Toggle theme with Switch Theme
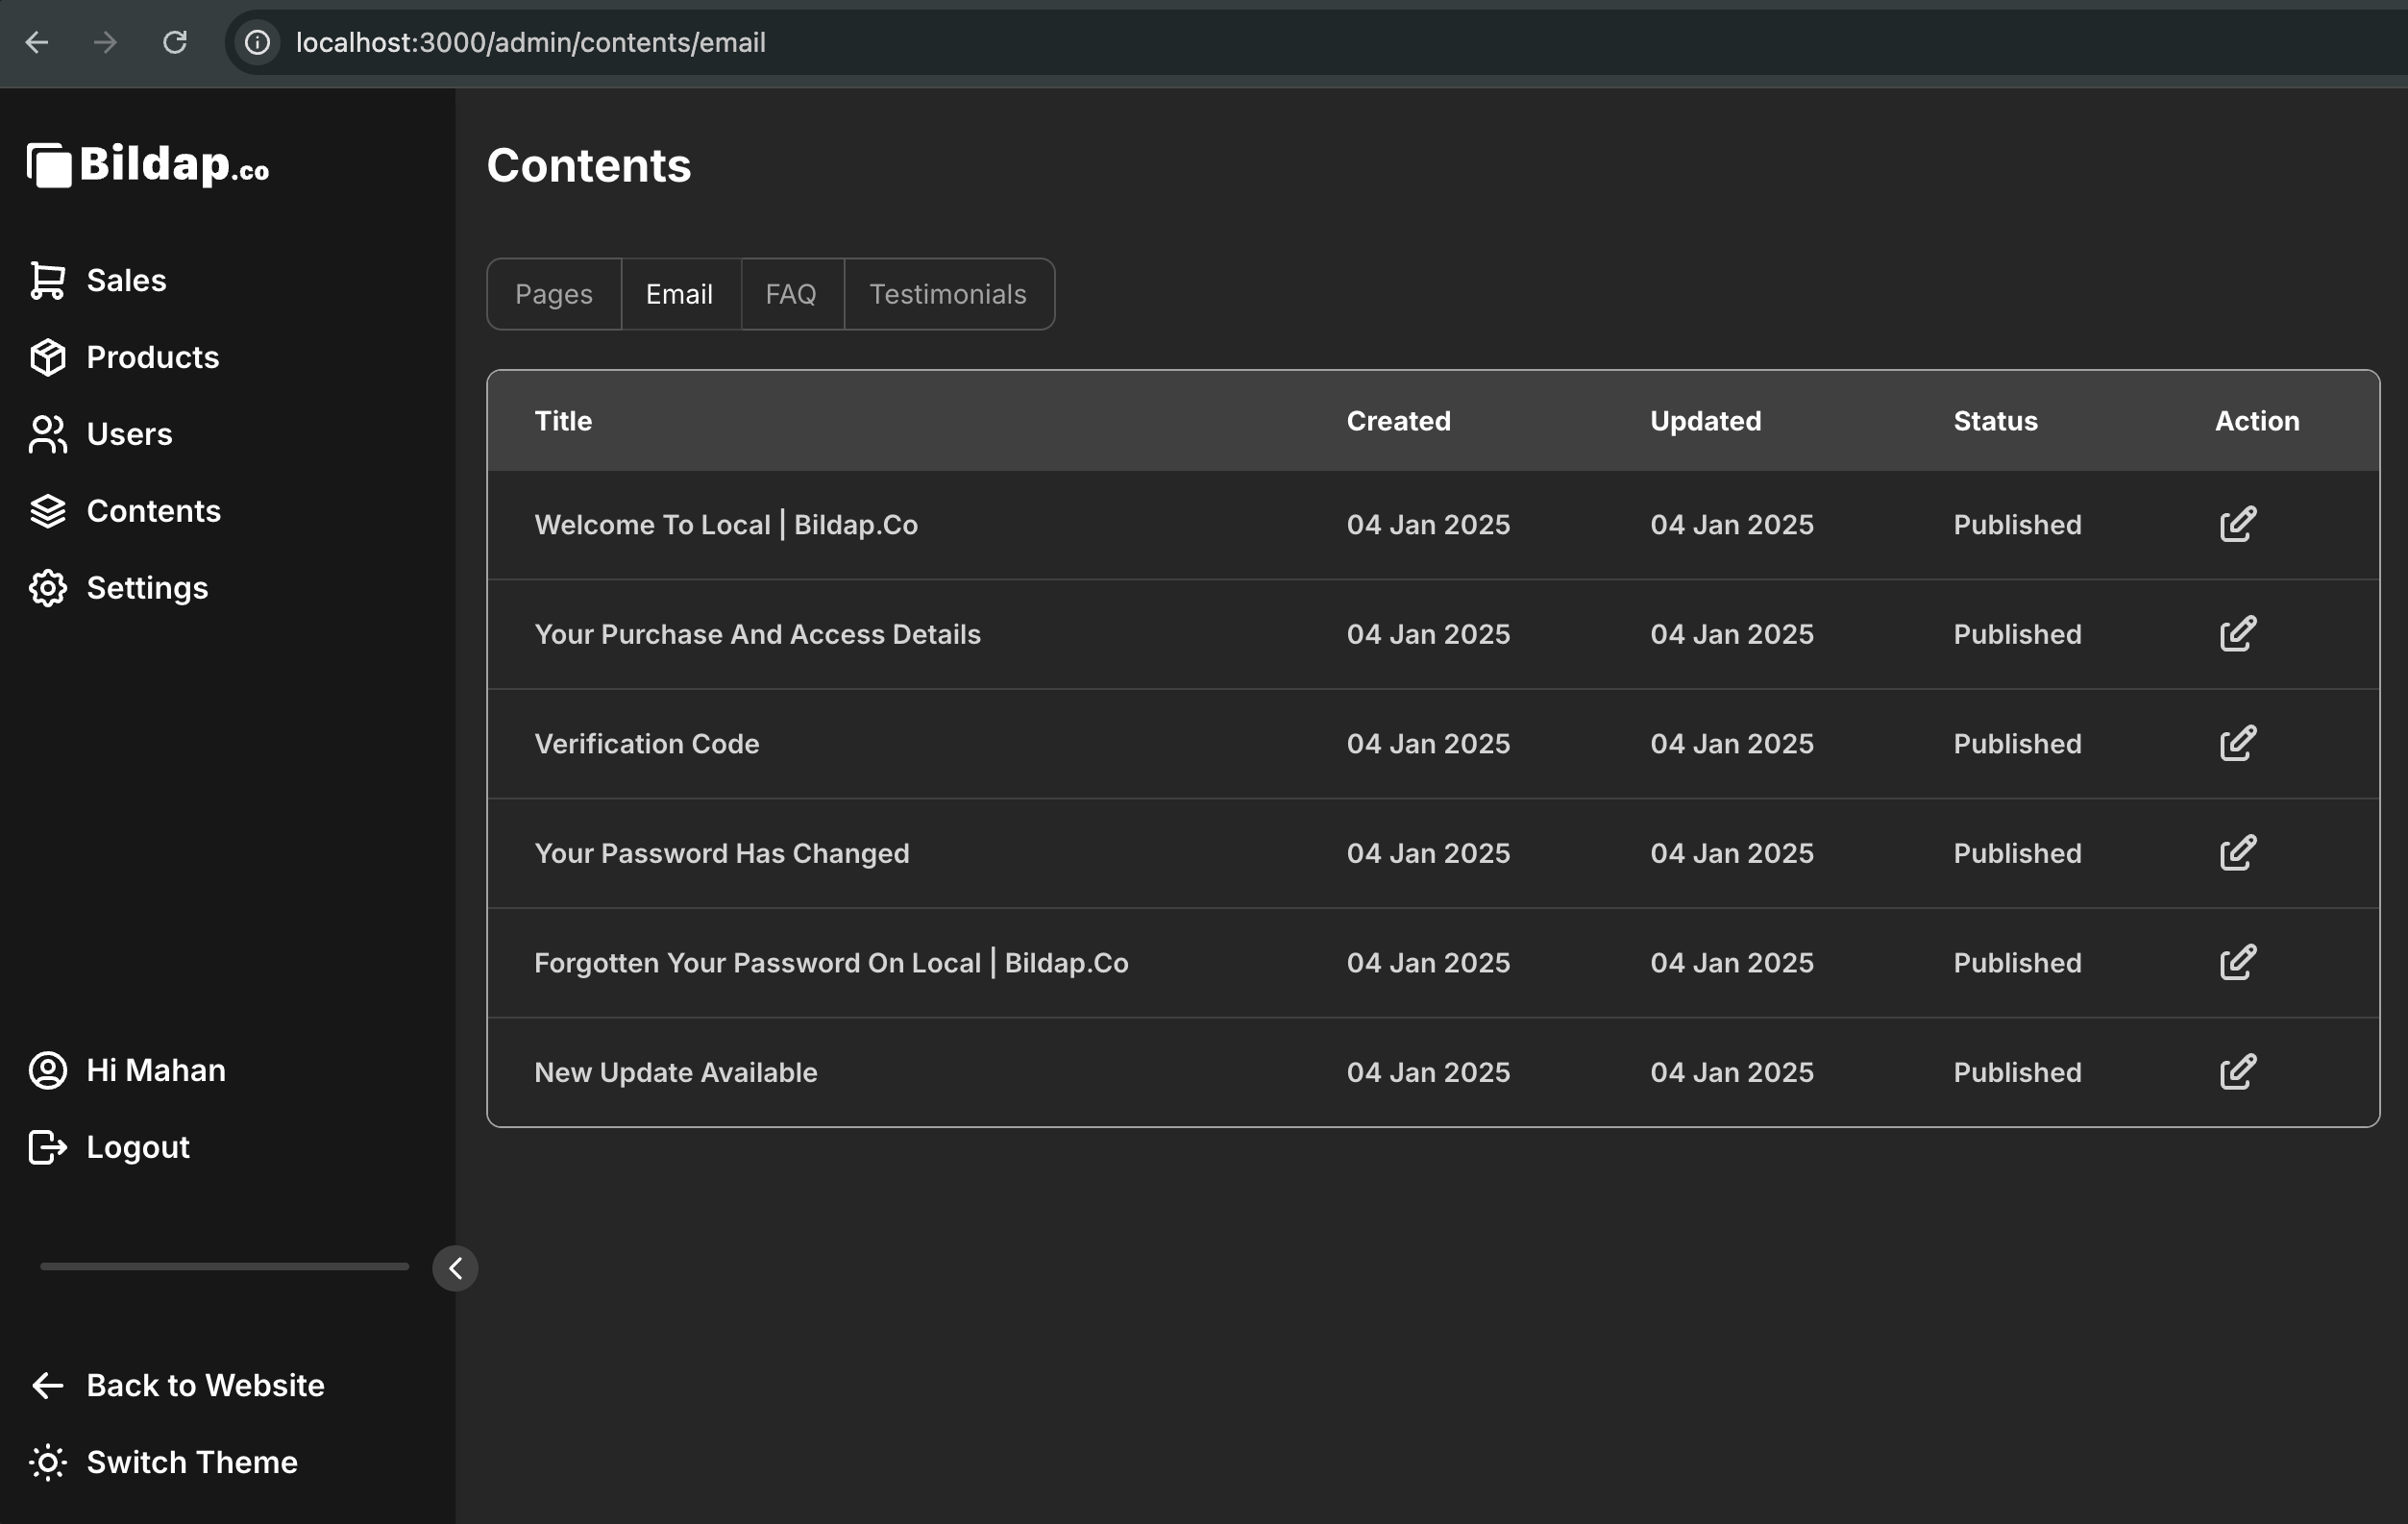2408x1524 pixels. [192, 1462]
